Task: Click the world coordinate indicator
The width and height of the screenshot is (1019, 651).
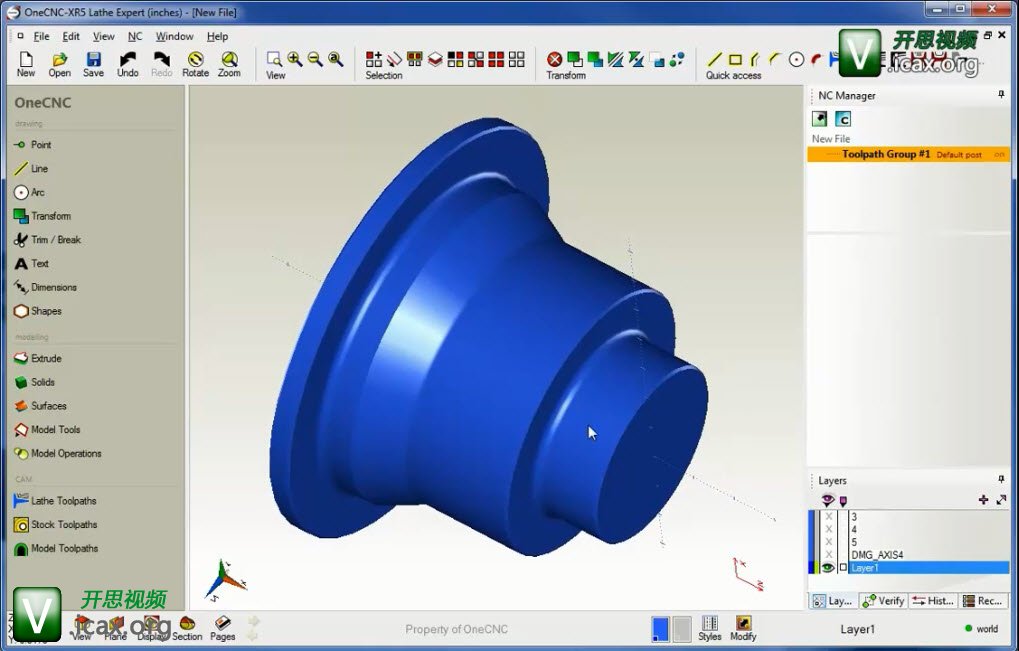Action: (x=981, y=628)
